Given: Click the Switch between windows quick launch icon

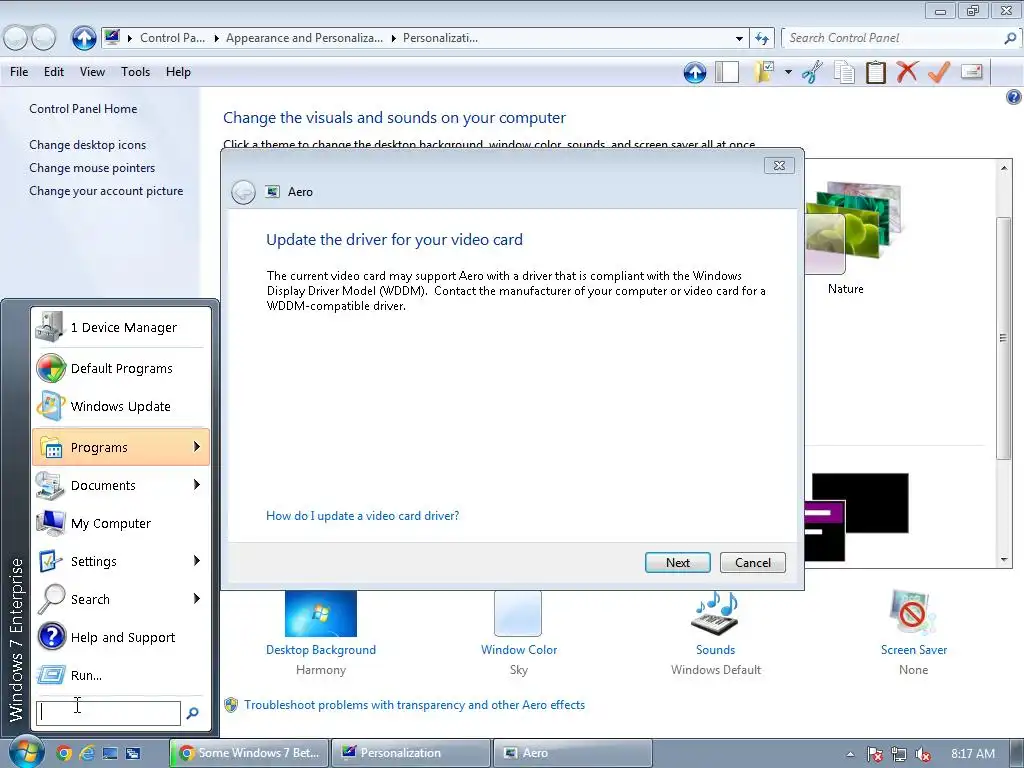Looking at the screenshot, I should coord(133,753).
